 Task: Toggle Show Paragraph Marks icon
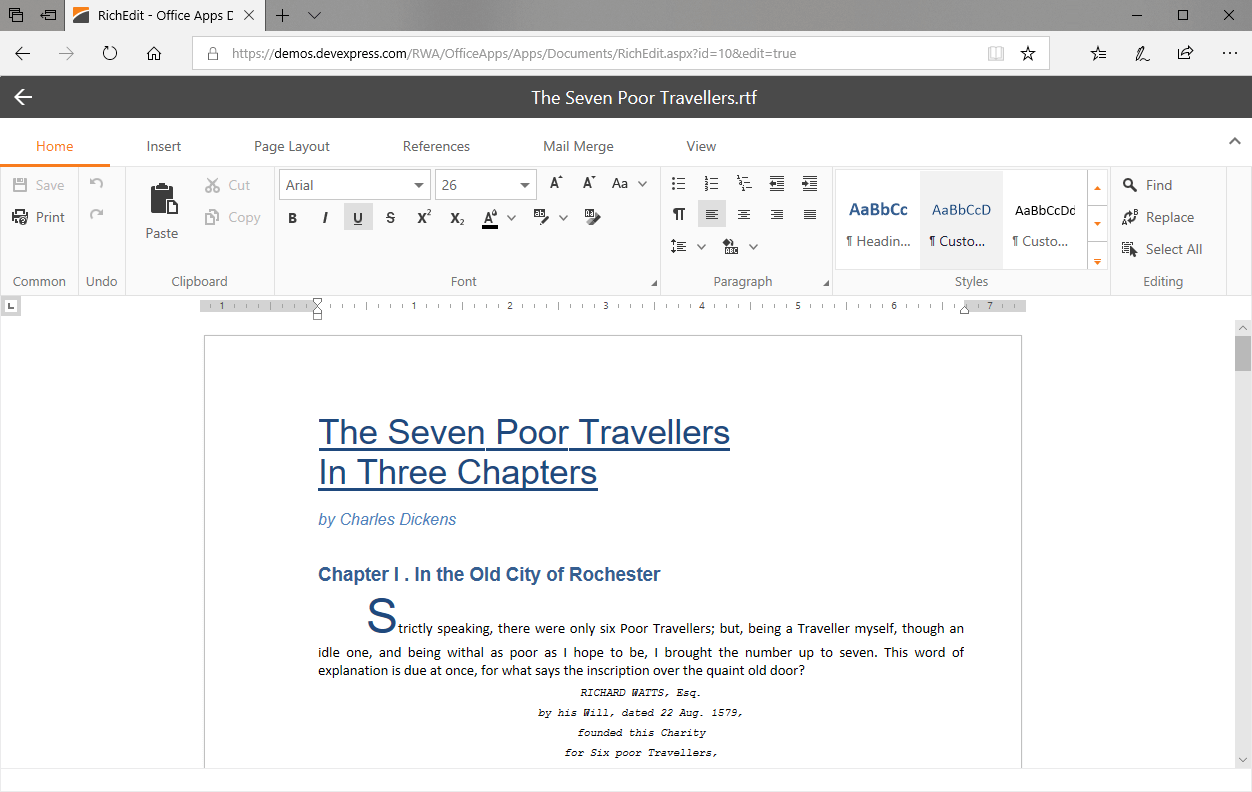coord(679,213)
